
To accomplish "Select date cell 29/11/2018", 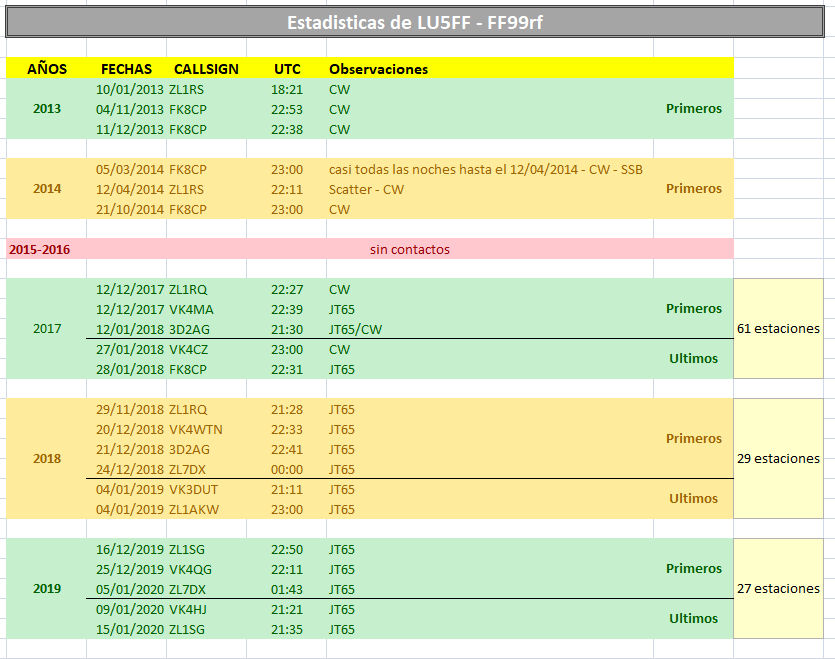I will coord(129,409).
